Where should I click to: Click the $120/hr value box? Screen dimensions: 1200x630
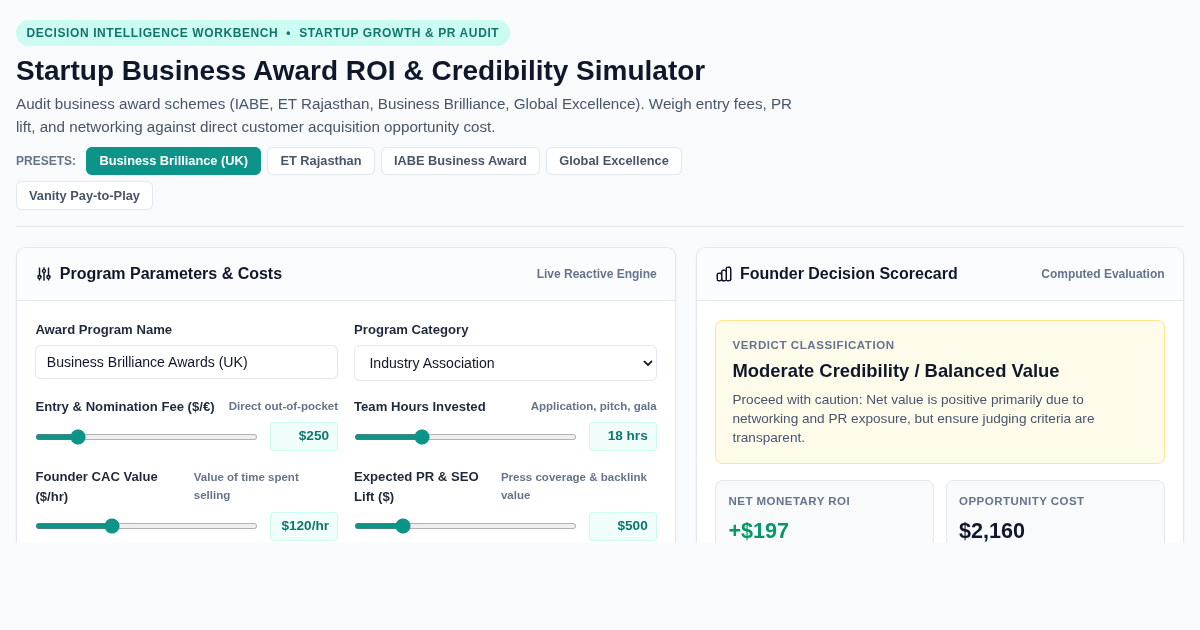pos(304,526)
